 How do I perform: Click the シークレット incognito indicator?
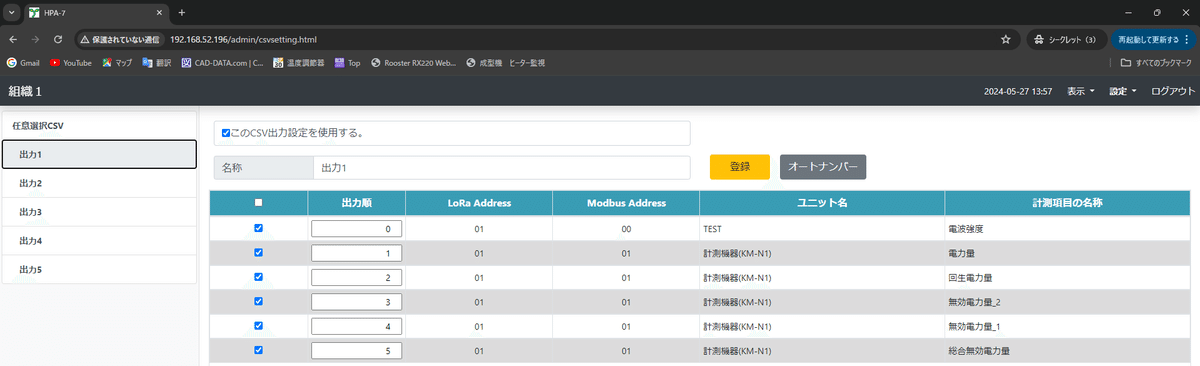click(x=1066, y=39)
